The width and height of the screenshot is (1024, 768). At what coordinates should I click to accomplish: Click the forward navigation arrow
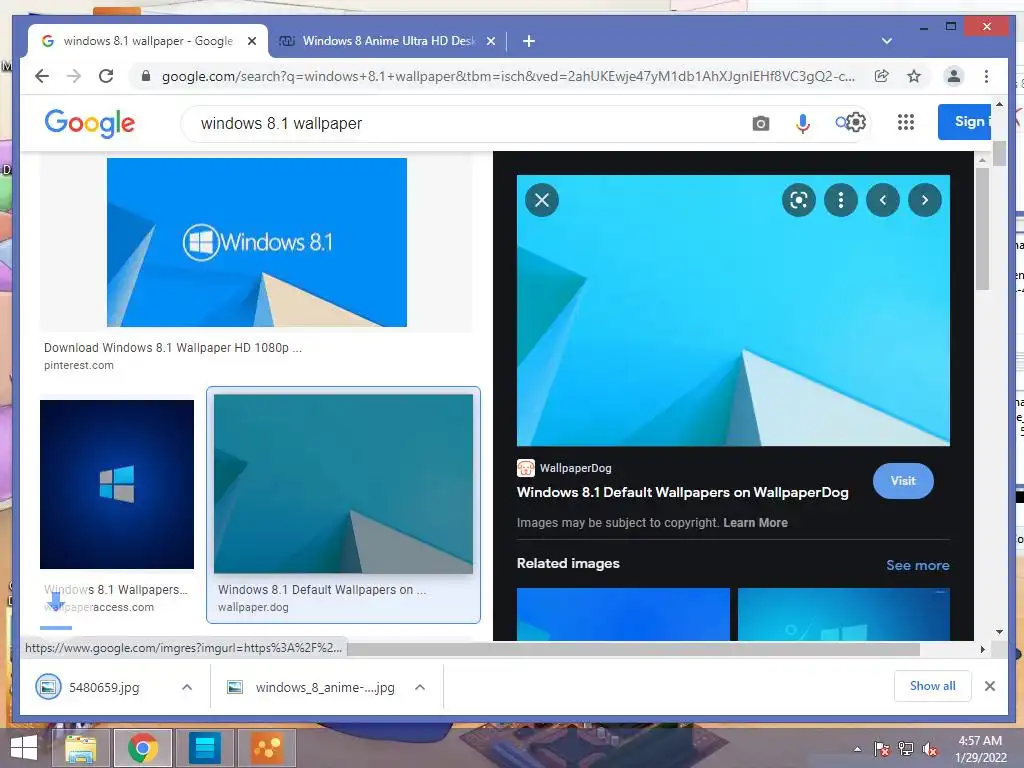[x=74, y=76]
